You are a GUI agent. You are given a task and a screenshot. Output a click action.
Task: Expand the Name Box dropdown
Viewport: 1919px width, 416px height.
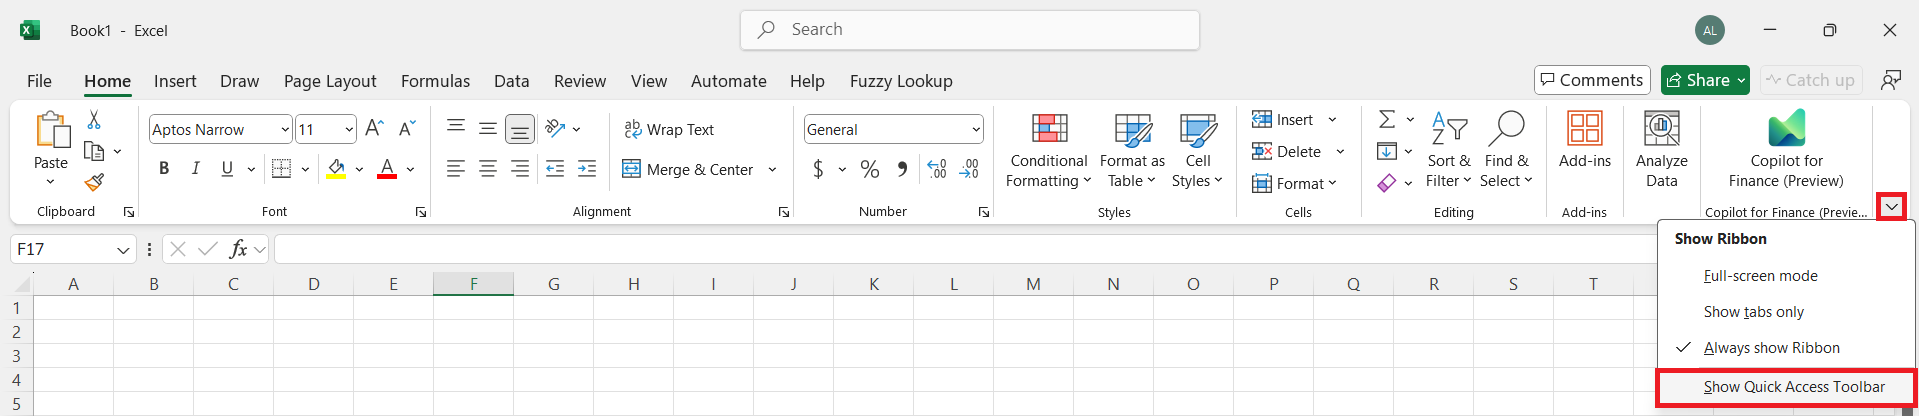click(123, 249)
